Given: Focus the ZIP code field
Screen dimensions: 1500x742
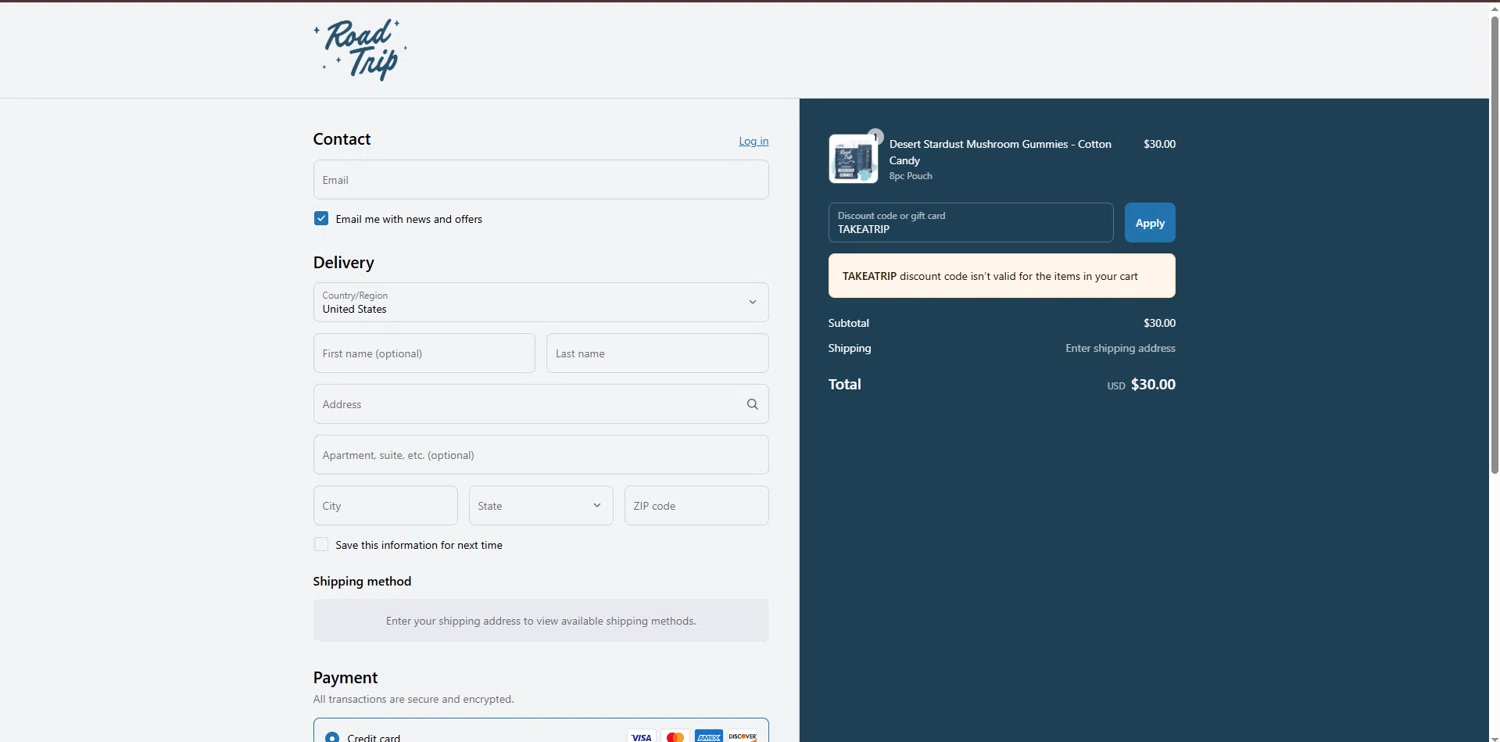Looking at the screenshot, I should tap(697, 506).
